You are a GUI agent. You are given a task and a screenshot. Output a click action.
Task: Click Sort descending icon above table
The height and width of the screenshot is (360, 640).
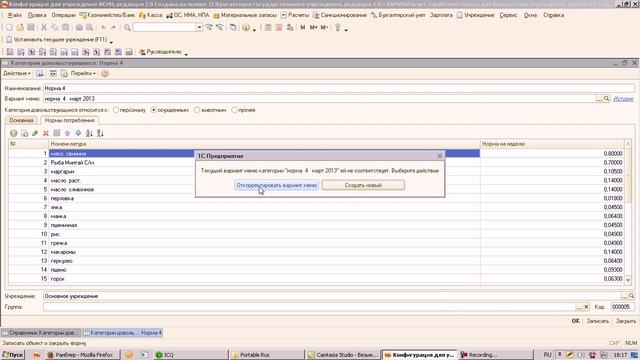100,133
